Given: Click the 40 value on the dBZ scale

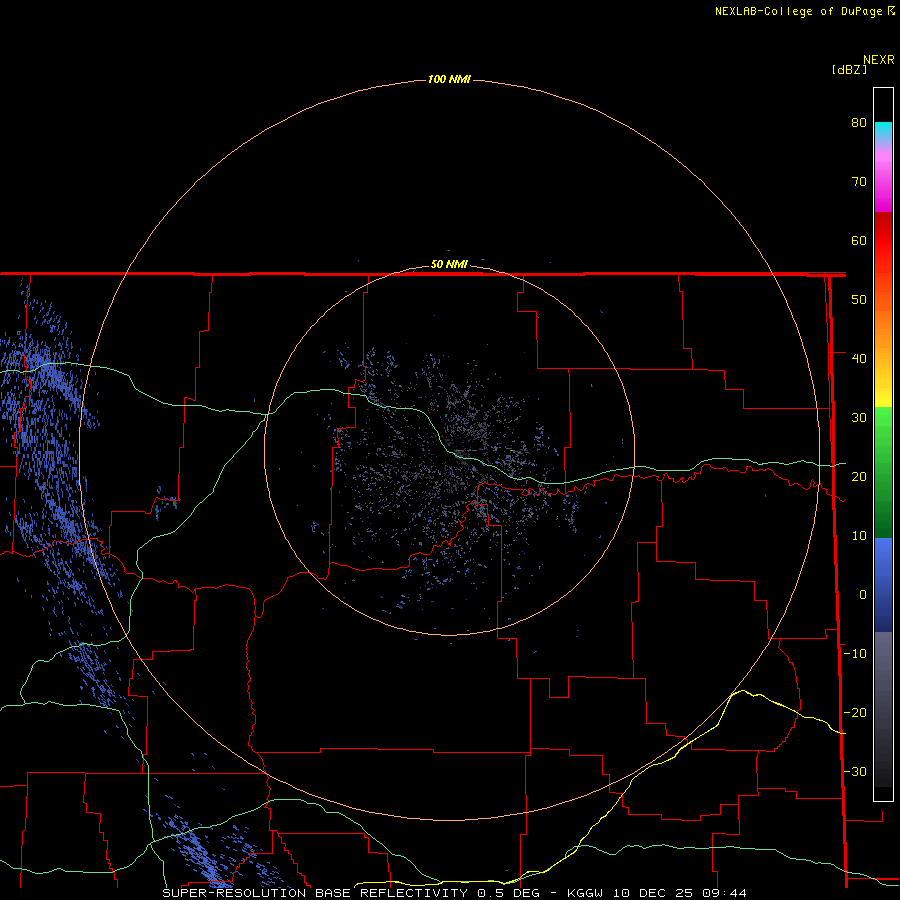Looking at the screenshot, I should [x=859, y=359].
